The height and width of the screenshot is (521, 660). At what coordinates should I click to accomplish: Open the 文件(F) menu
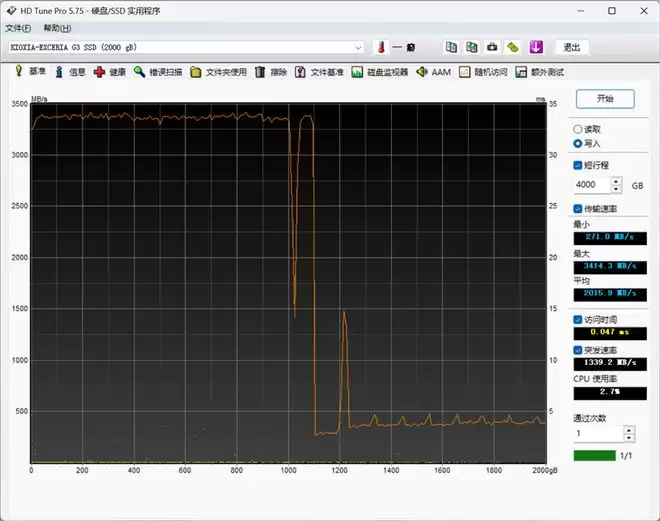19,28
